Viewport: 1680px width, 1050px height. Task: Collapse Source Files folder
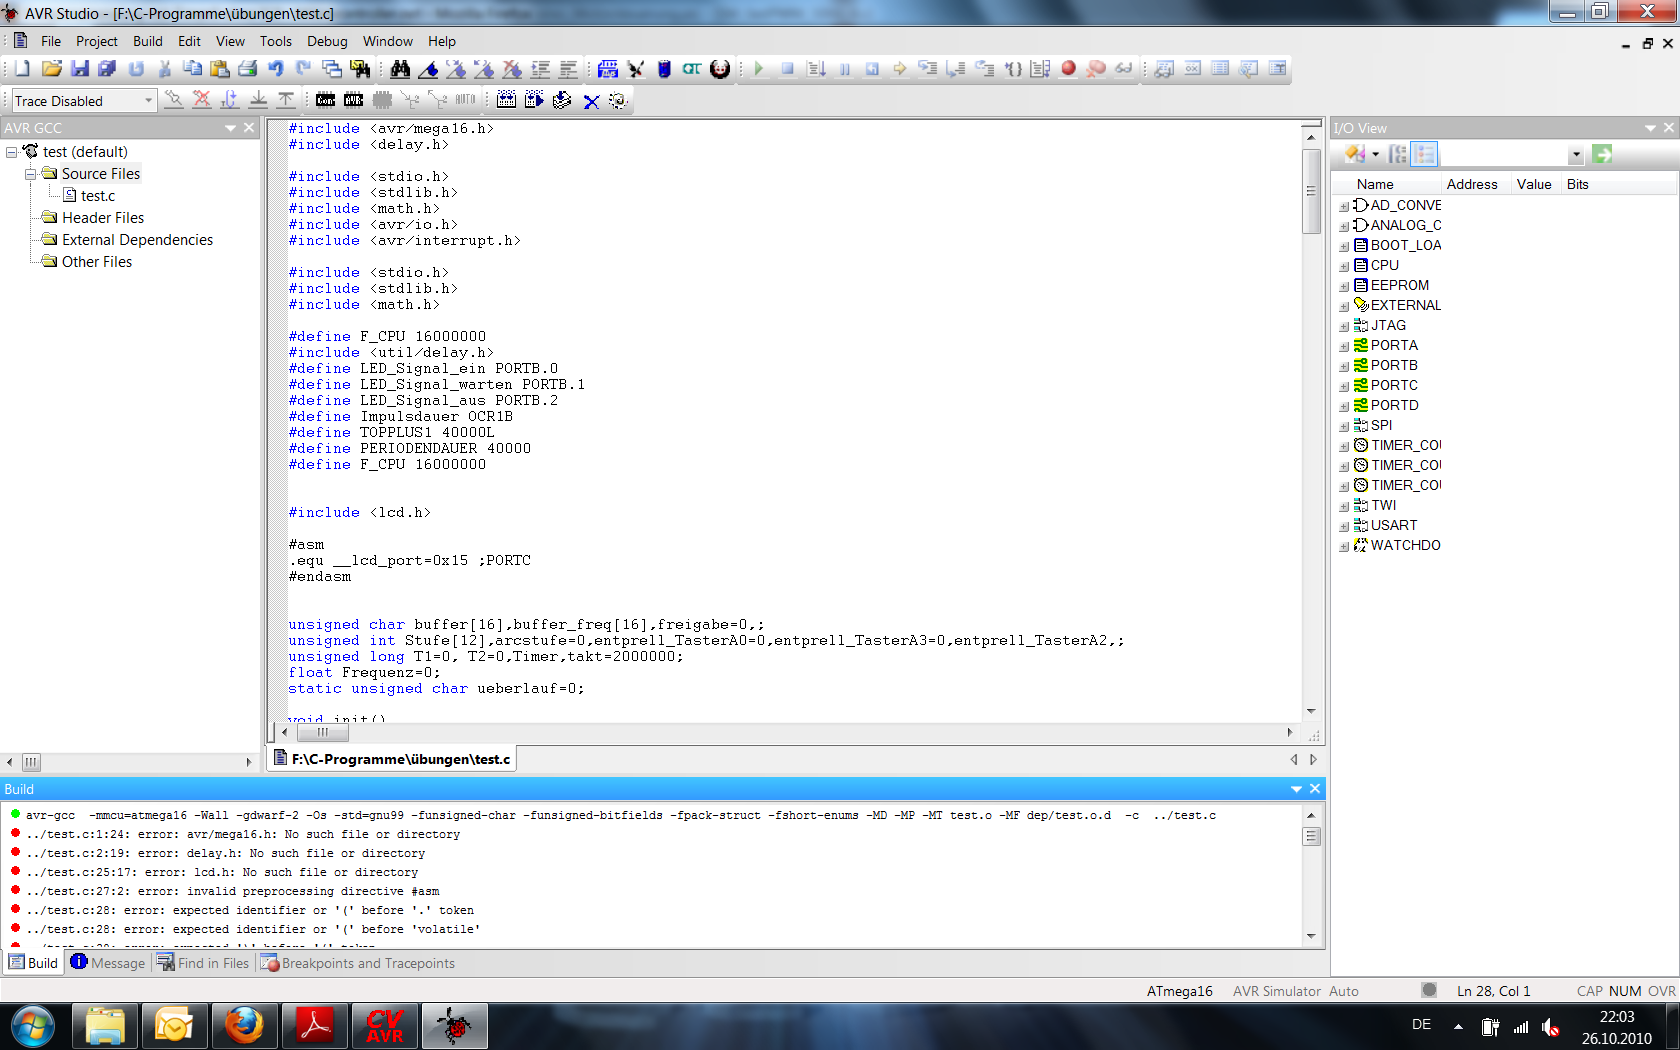(x=30, y=174)
